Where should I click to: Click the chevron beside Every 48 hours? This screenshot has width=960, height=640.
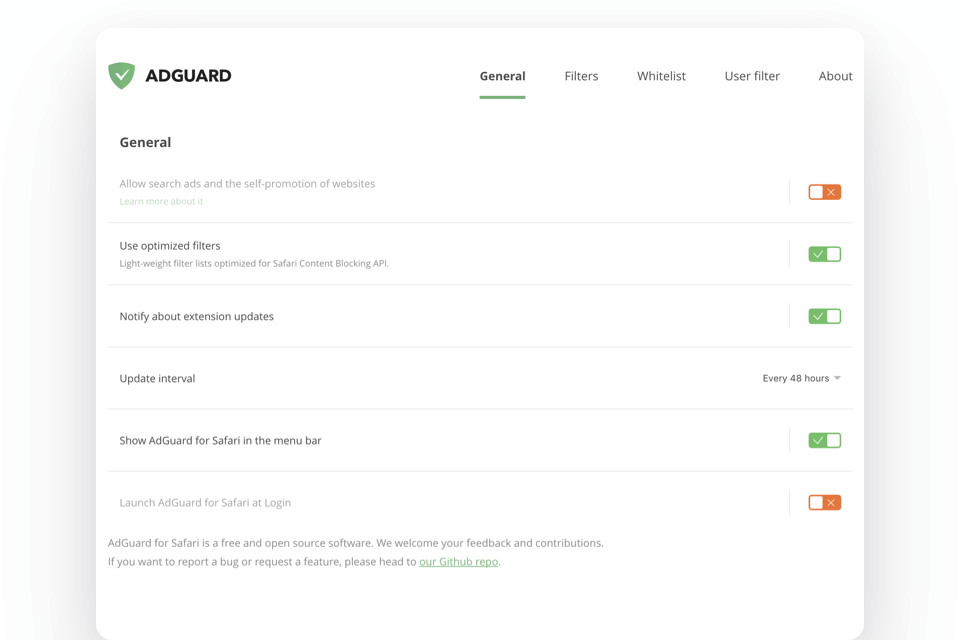(x=838, y=378)
